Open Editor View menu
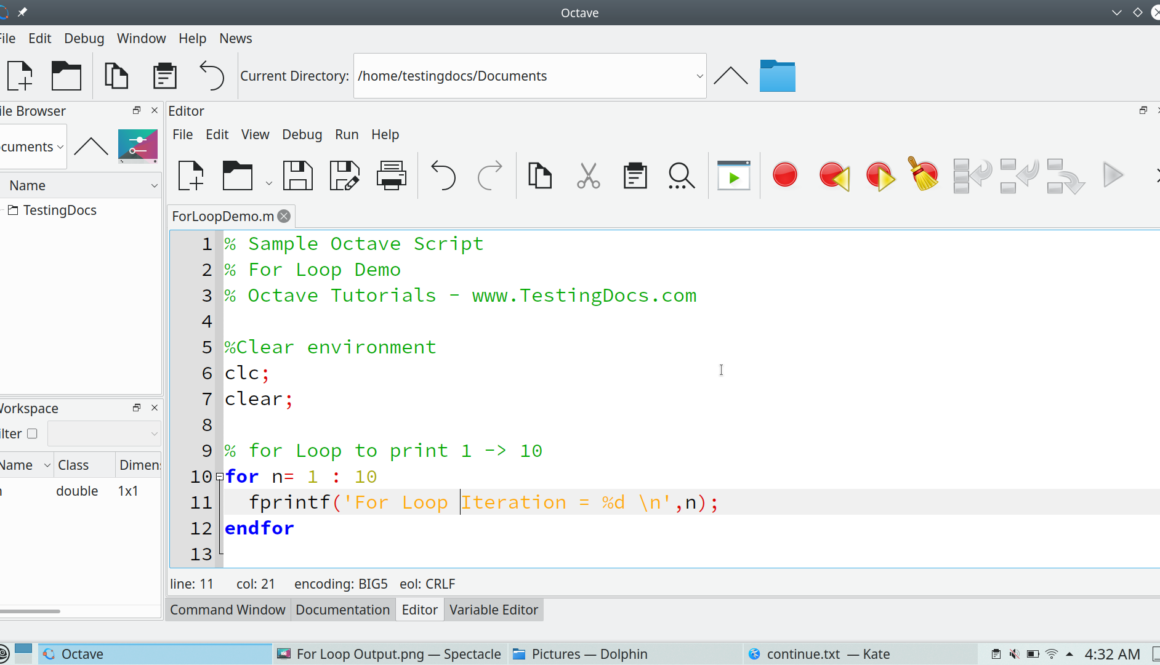 [x=255, y=135]
